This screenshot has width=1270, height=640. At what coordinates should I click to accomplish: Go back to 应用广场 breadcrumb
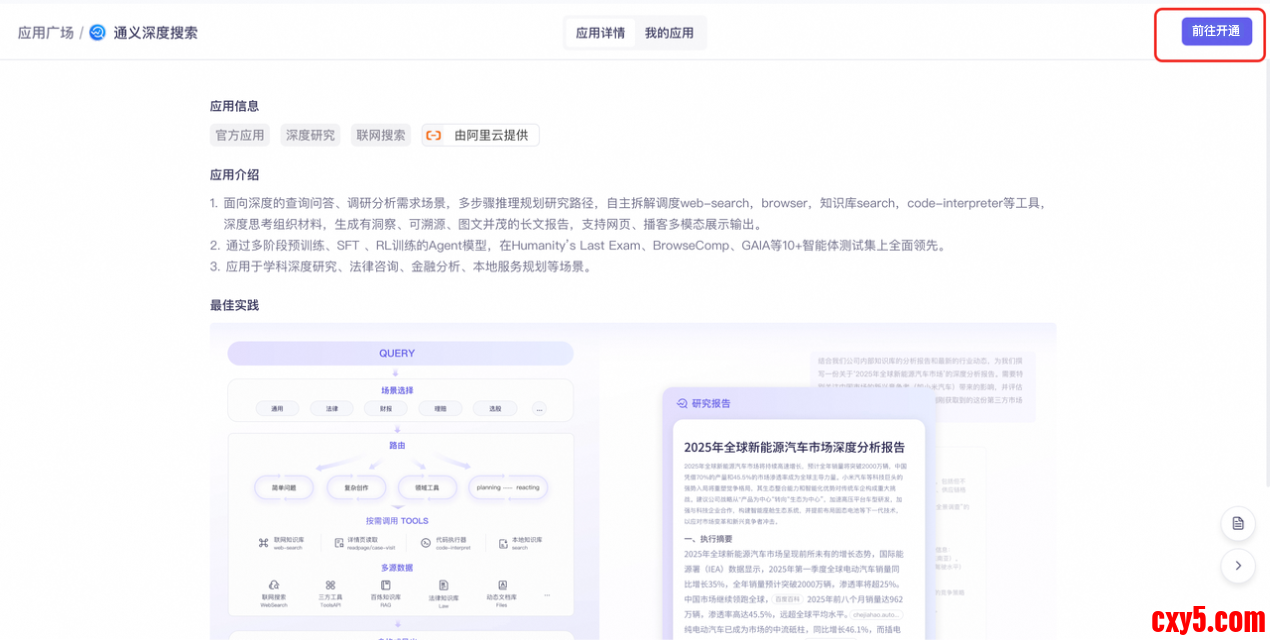(46, 33)
